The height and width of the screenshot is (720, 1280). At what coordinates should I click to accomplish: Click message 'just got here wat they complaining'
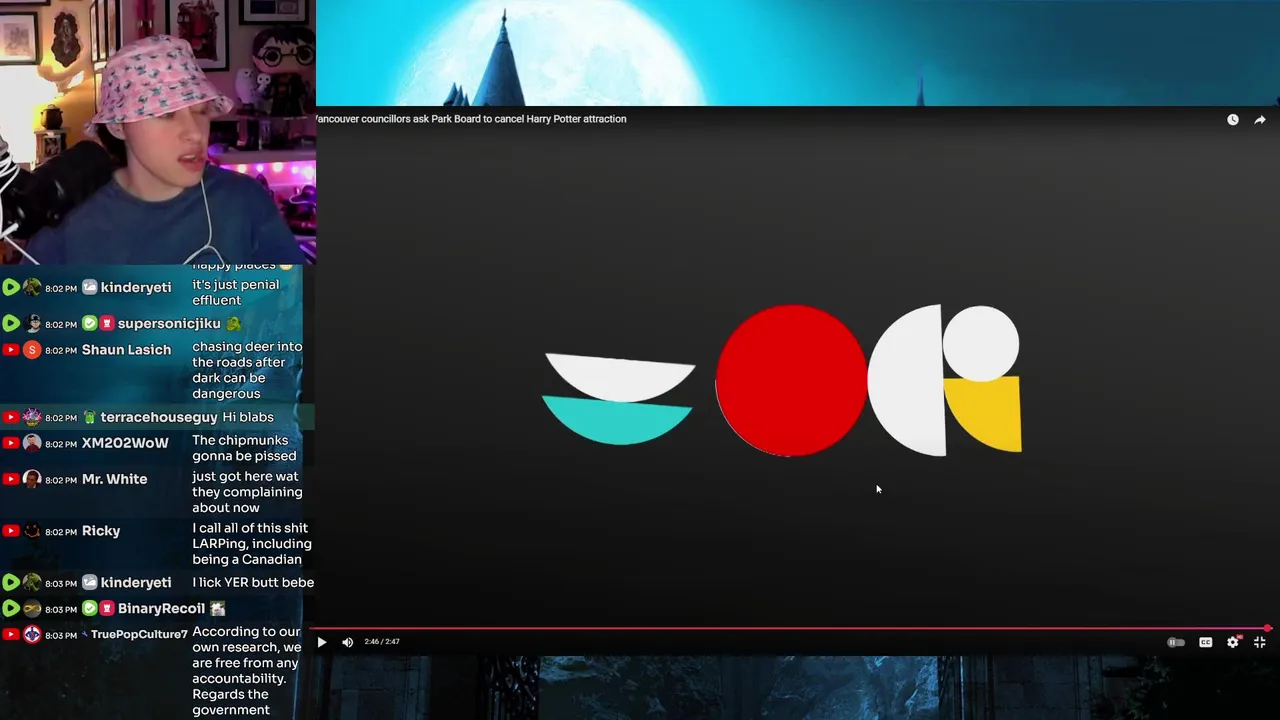247,492
